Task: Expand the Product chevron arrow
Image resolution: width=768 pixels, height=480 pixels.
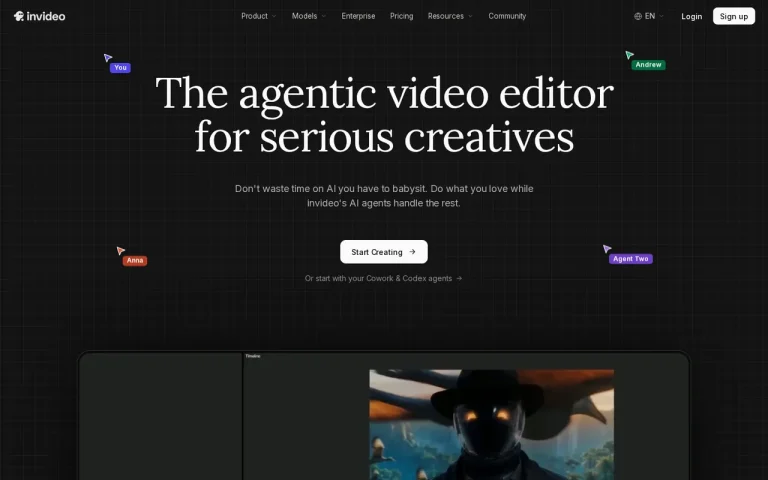Action: click(274, 16)
